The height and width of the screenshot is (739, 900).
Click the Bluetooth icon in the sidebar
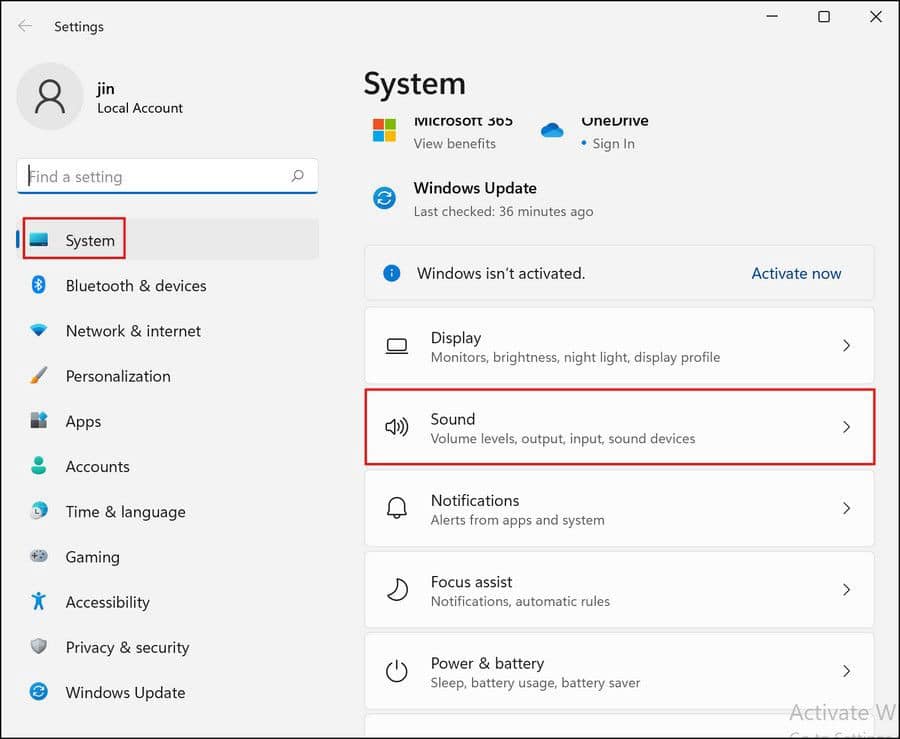click(x=37, y=286)
